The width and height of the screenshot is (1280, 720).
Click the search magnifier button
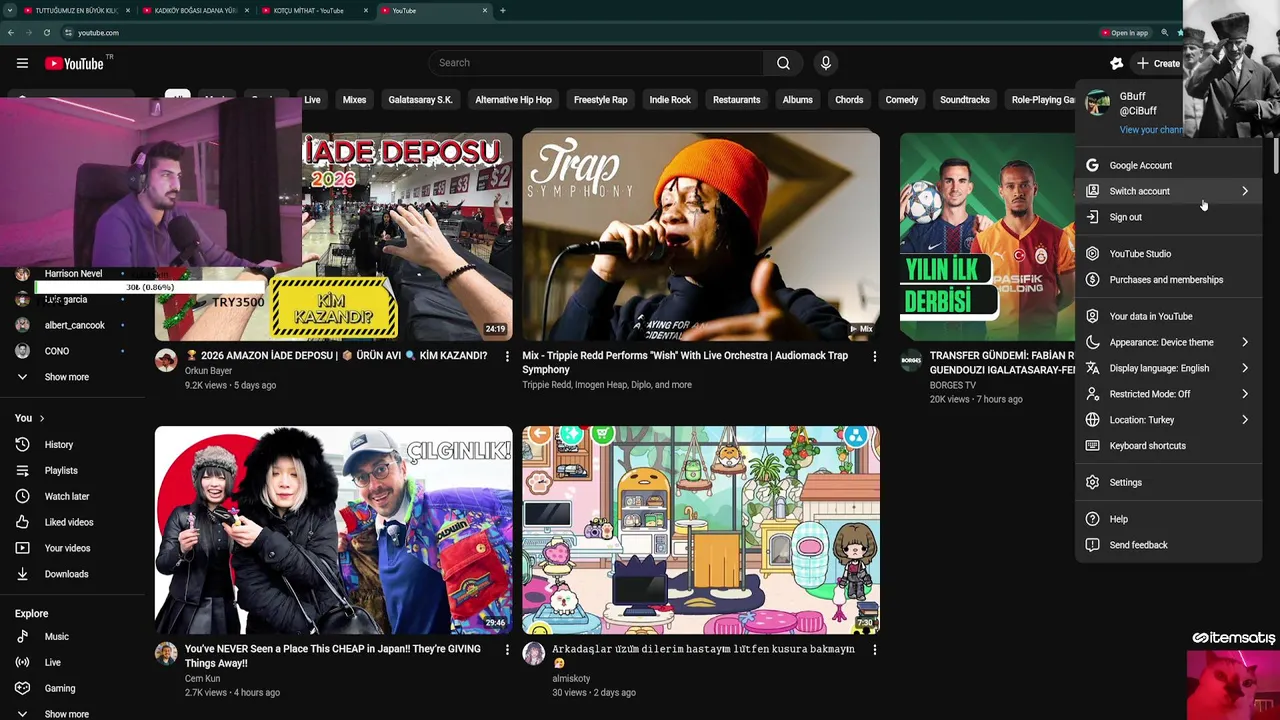point(783,63)
